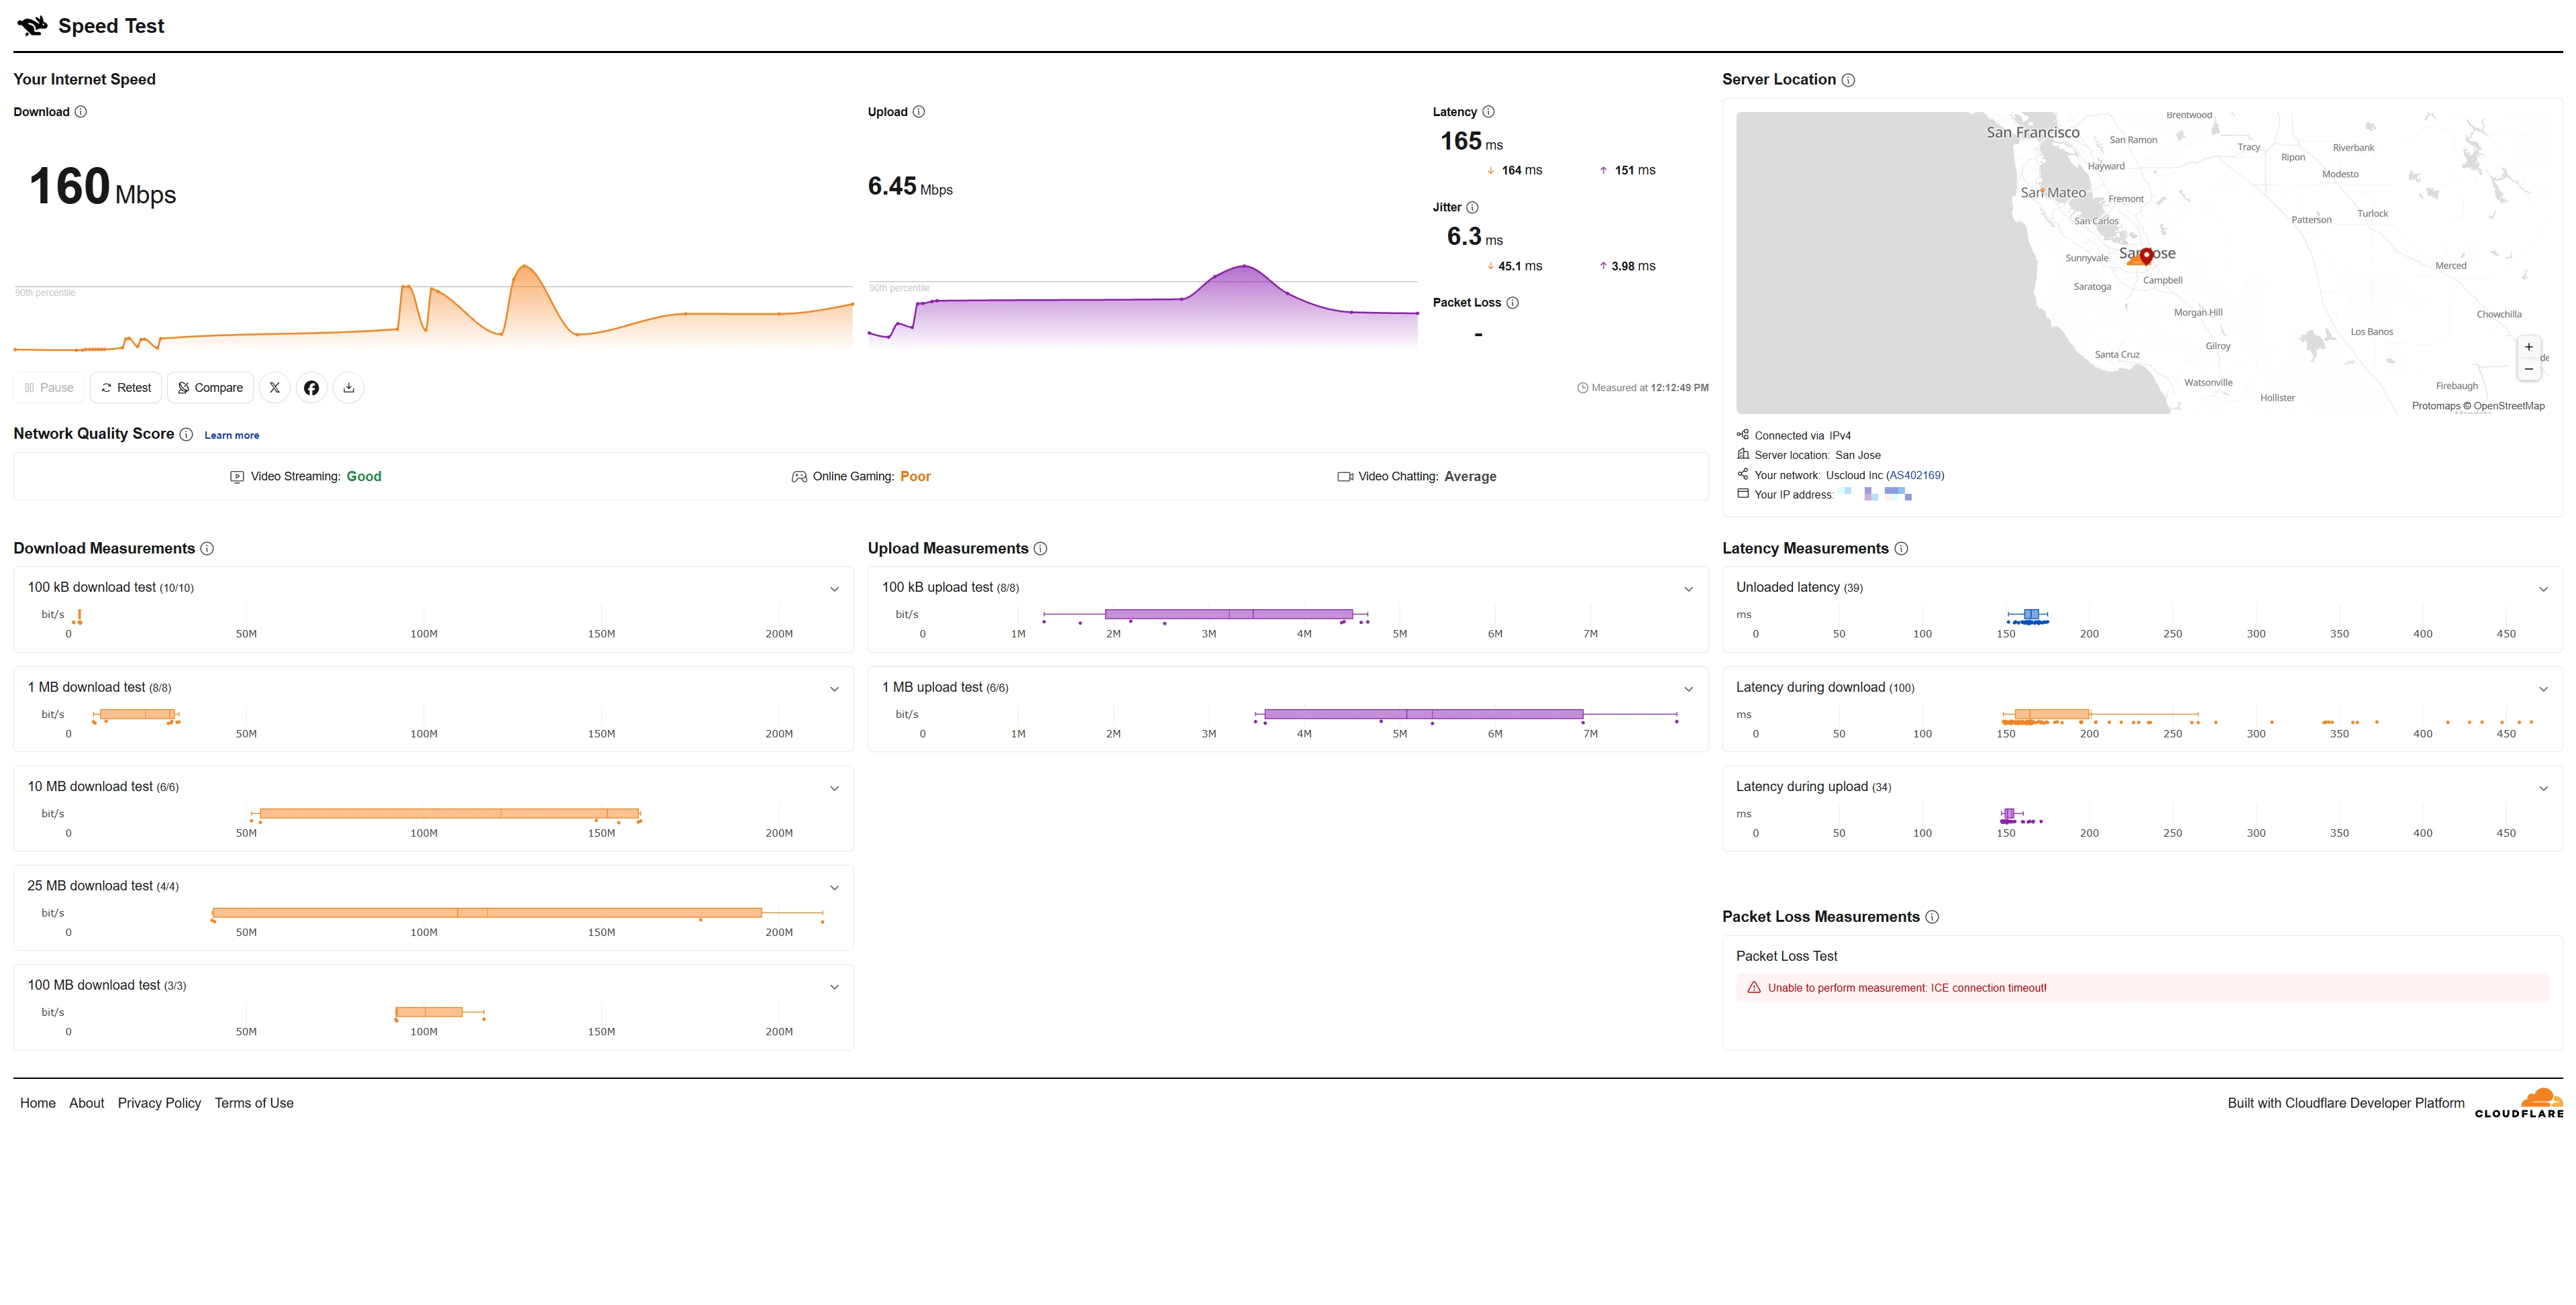The width and height of the screenshot is (2576, 1305).
Task: Open the AS402169 network link
Action: coord(1915,475)
